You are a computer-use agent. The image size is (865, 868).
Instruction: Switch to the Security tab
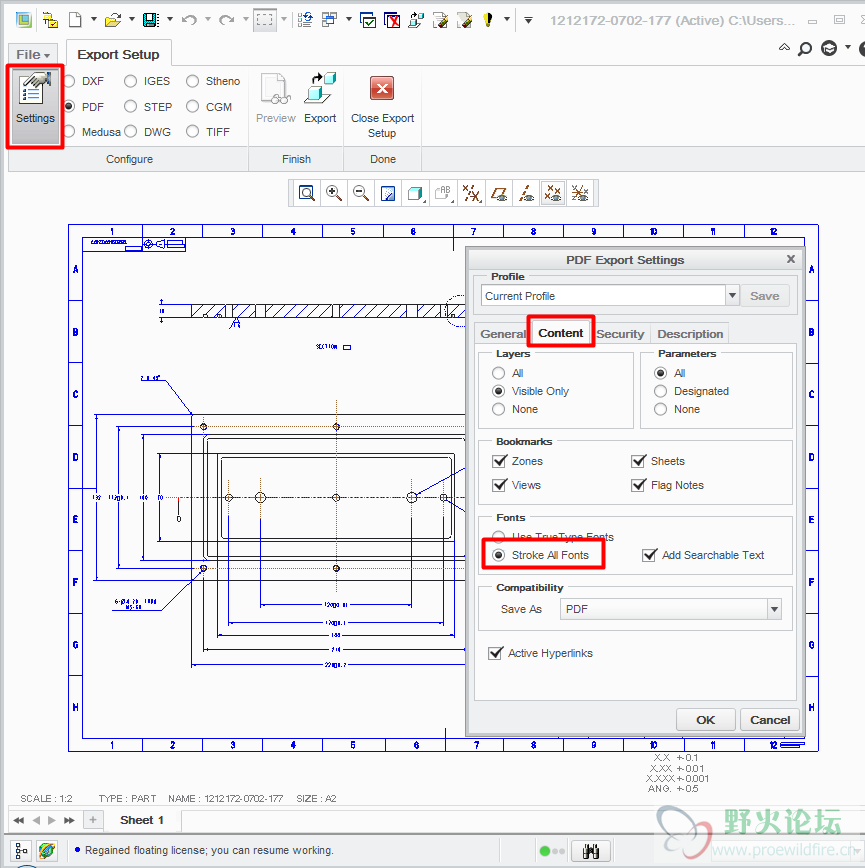click(620, 334)
